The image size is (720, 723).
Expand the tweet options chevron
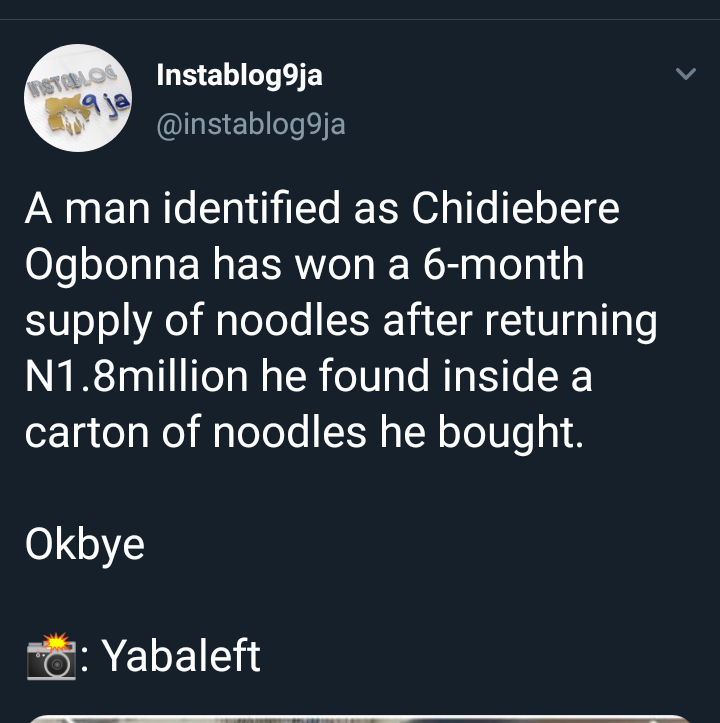pos(685,74)
